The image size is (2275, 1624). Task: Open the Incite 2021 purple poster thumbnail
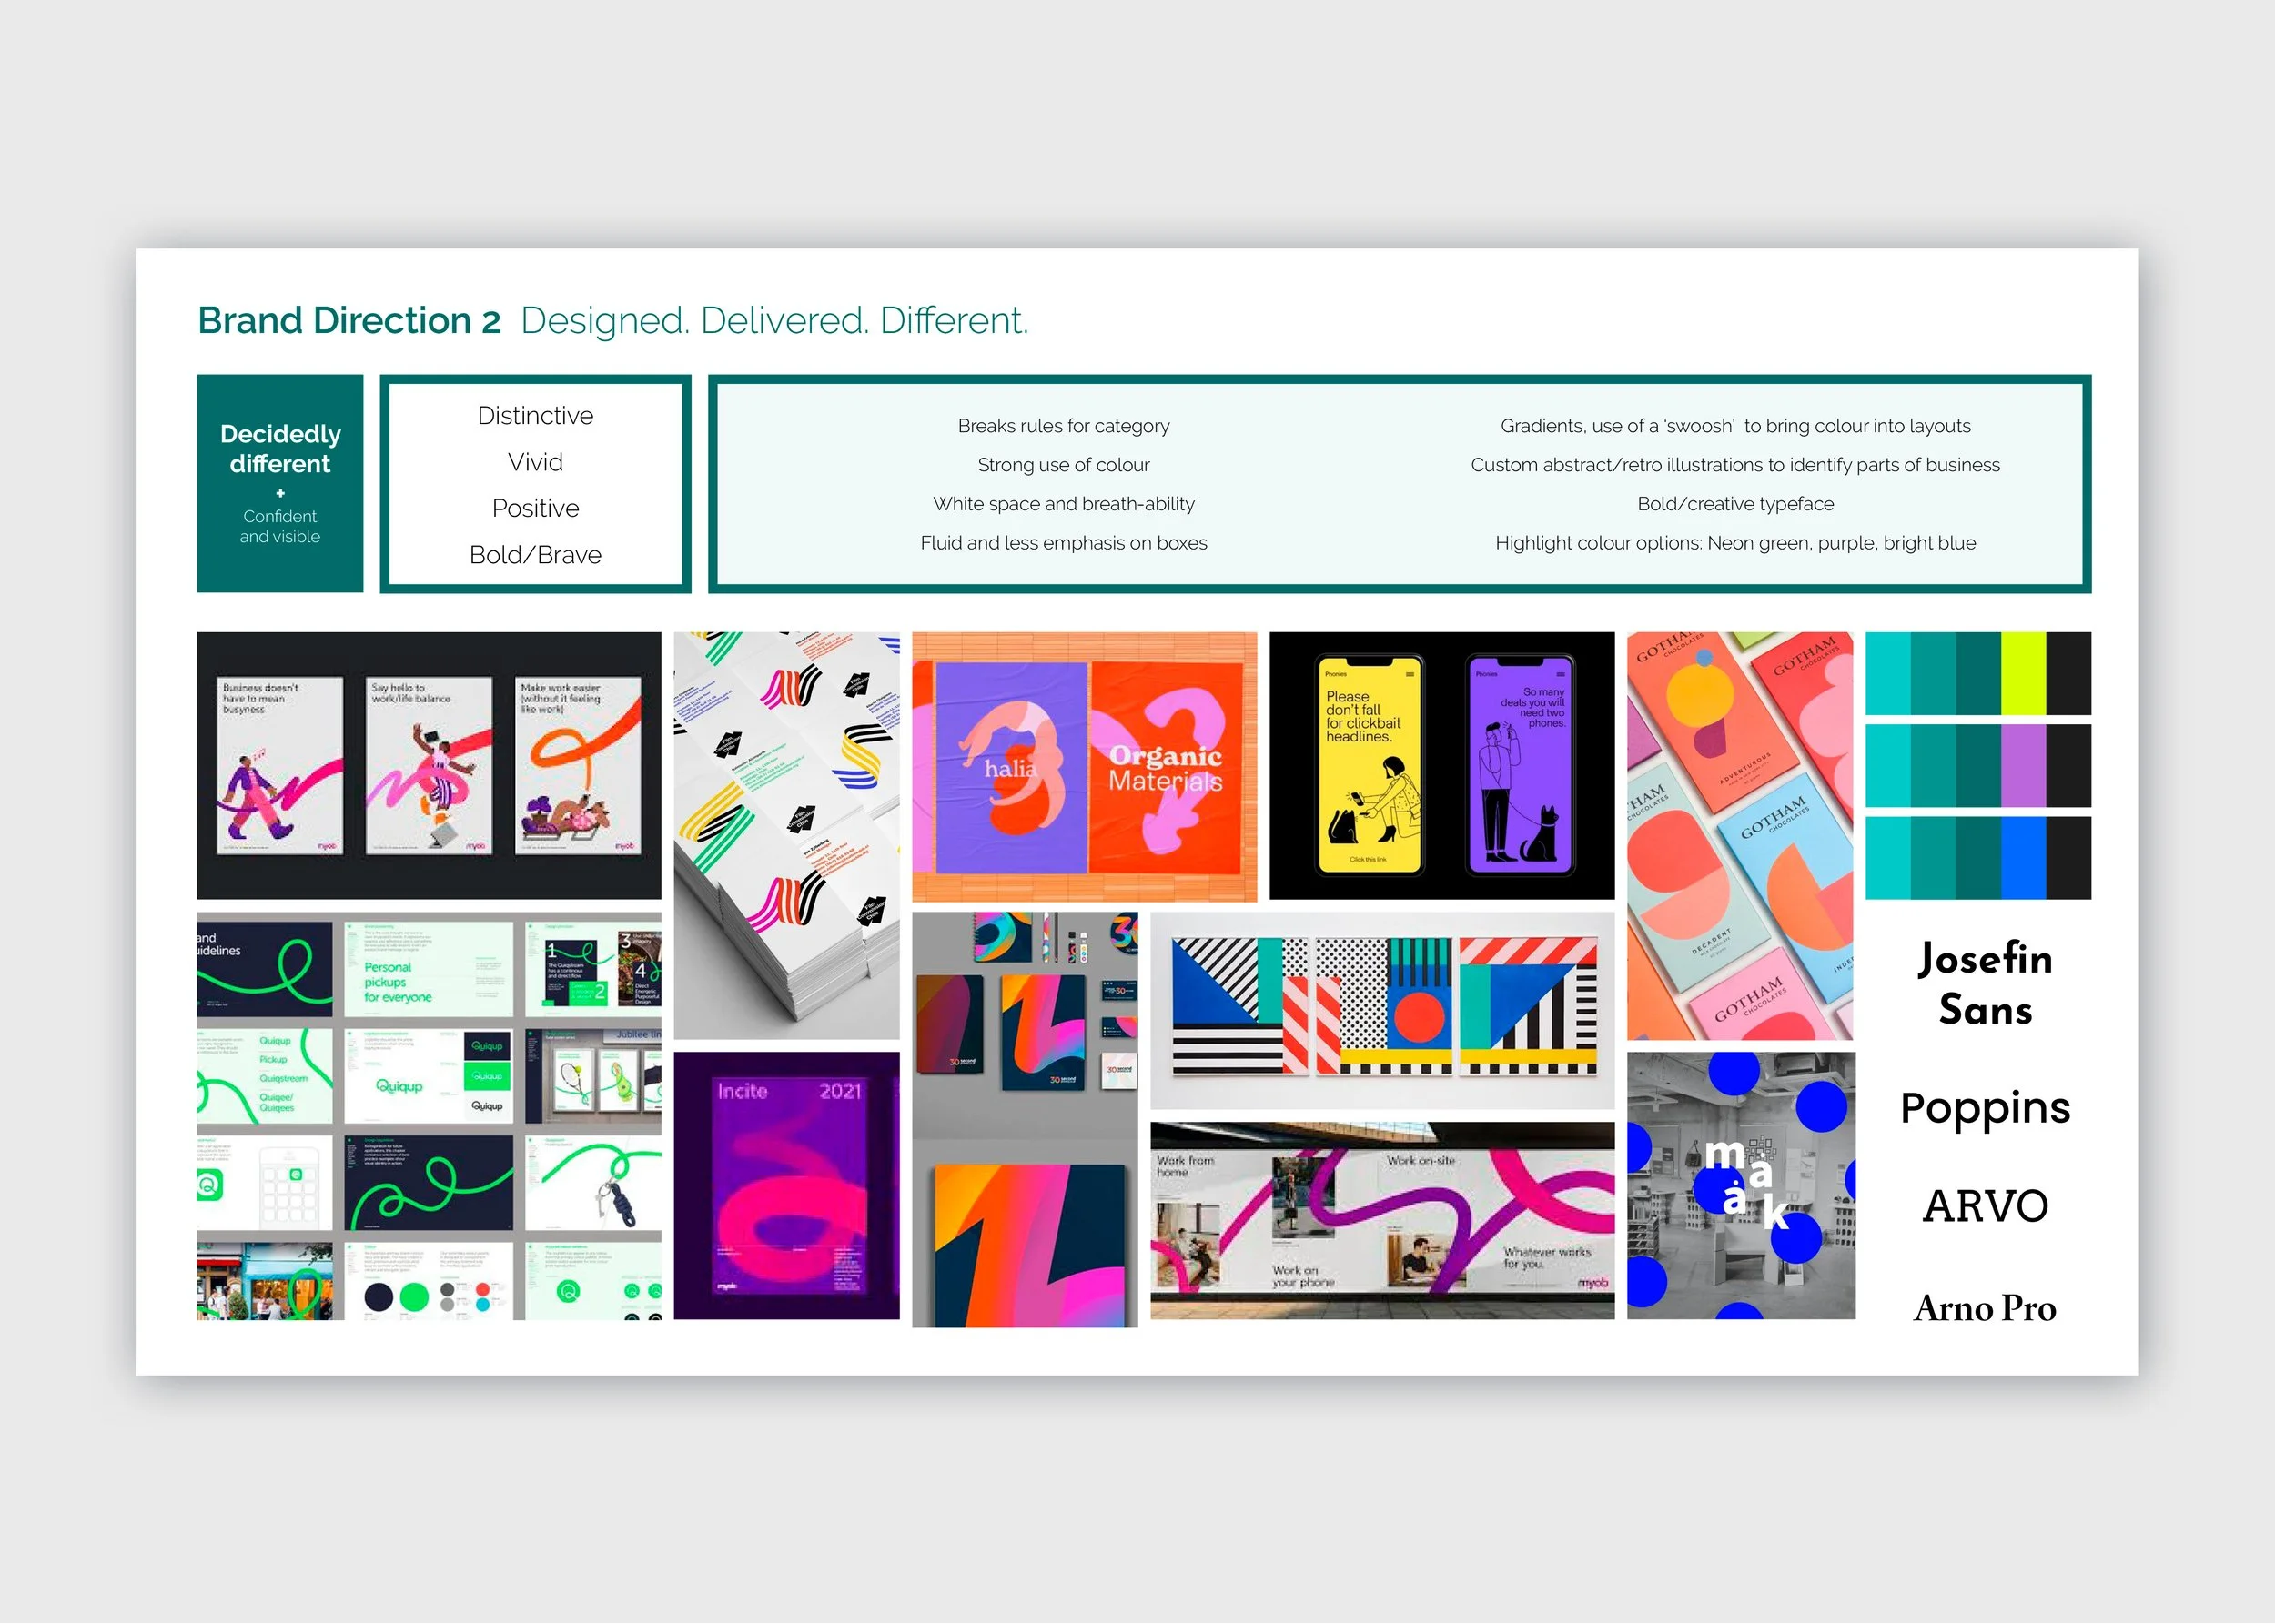click(786, 1186)
